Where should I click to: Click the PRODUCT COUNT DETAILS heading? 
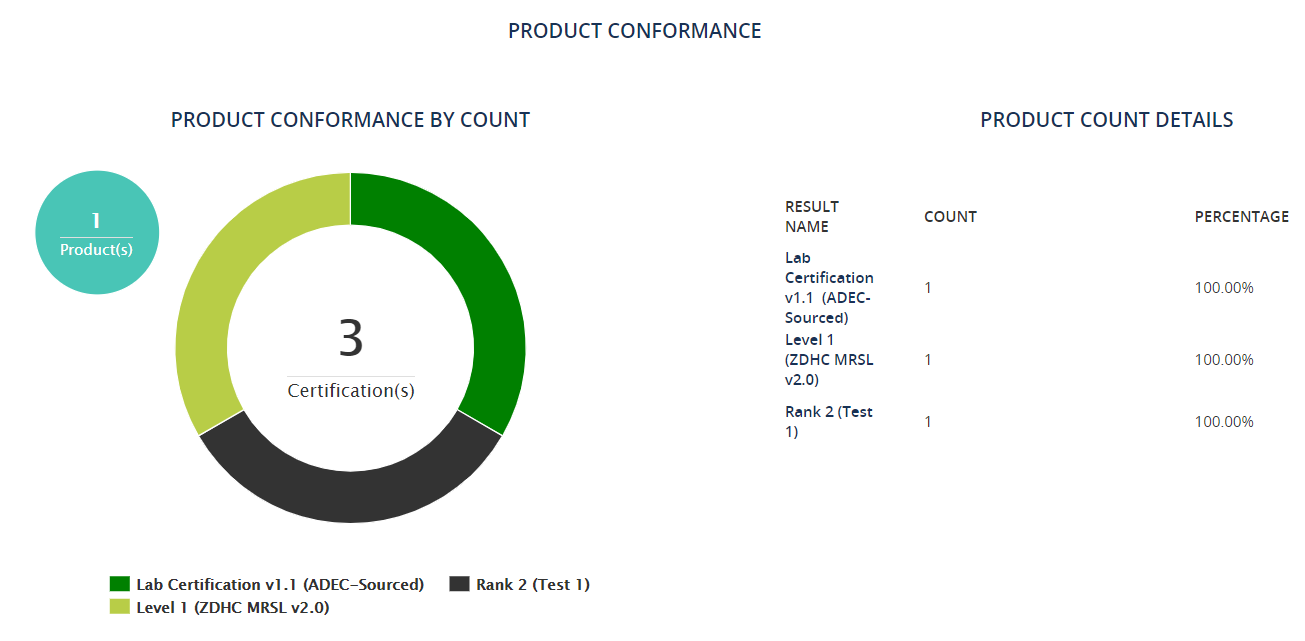(1107, 120)
